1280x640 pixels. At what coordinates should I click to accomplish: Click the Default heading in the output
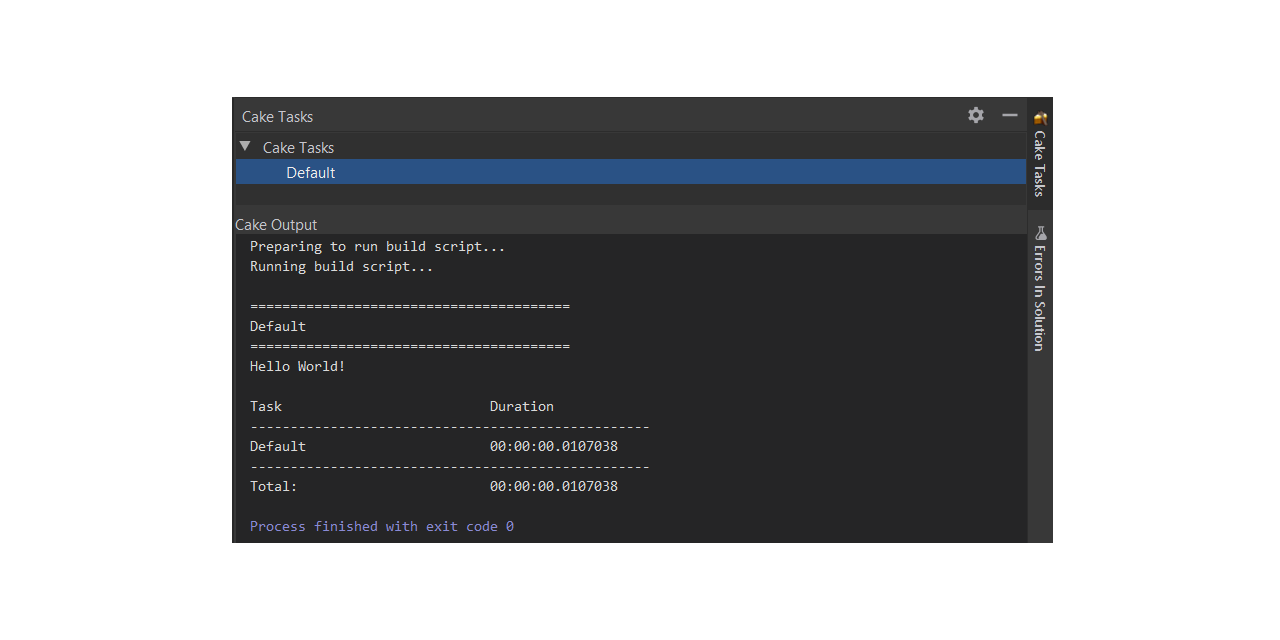[x=277, y=326]
